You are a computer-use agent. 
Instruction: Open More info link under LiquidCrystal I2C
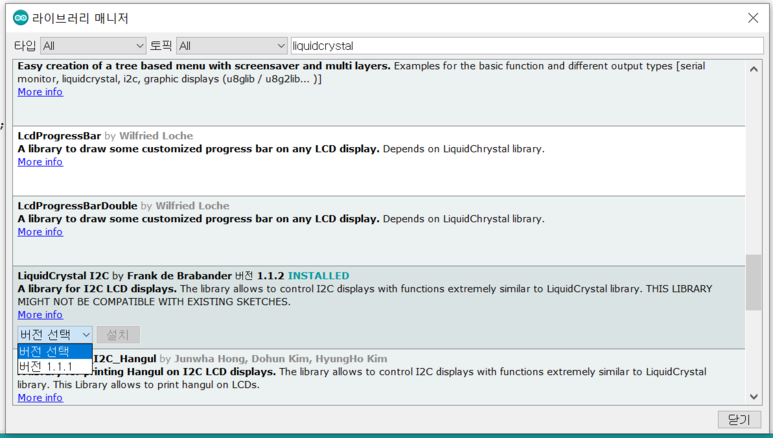40,315
